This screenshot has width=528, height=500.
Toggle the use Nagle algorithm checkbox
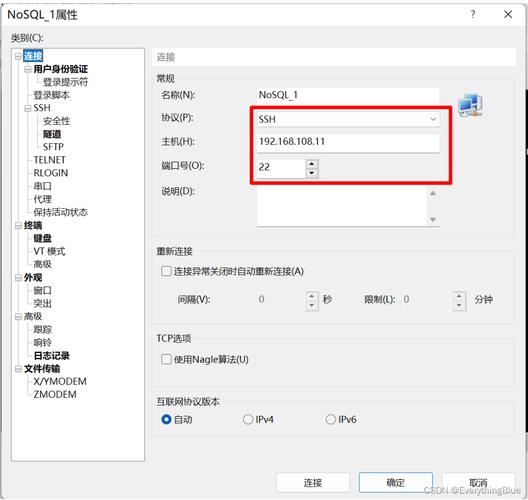pos(166,359)
